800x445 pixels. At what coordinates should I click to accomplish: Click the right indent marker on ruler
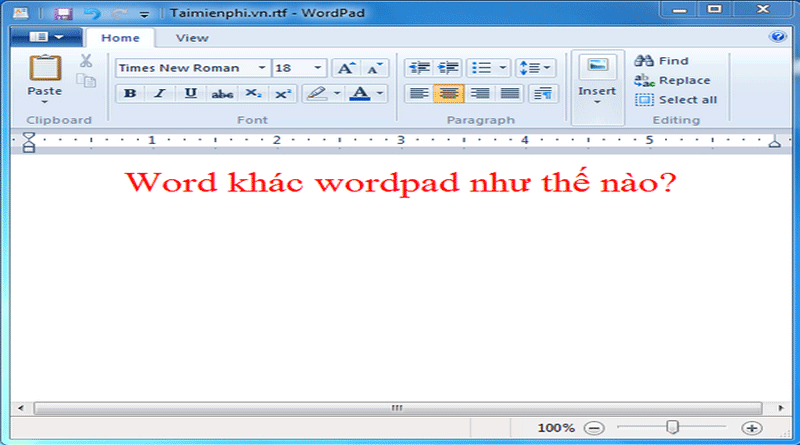click(x=774, y=142)
